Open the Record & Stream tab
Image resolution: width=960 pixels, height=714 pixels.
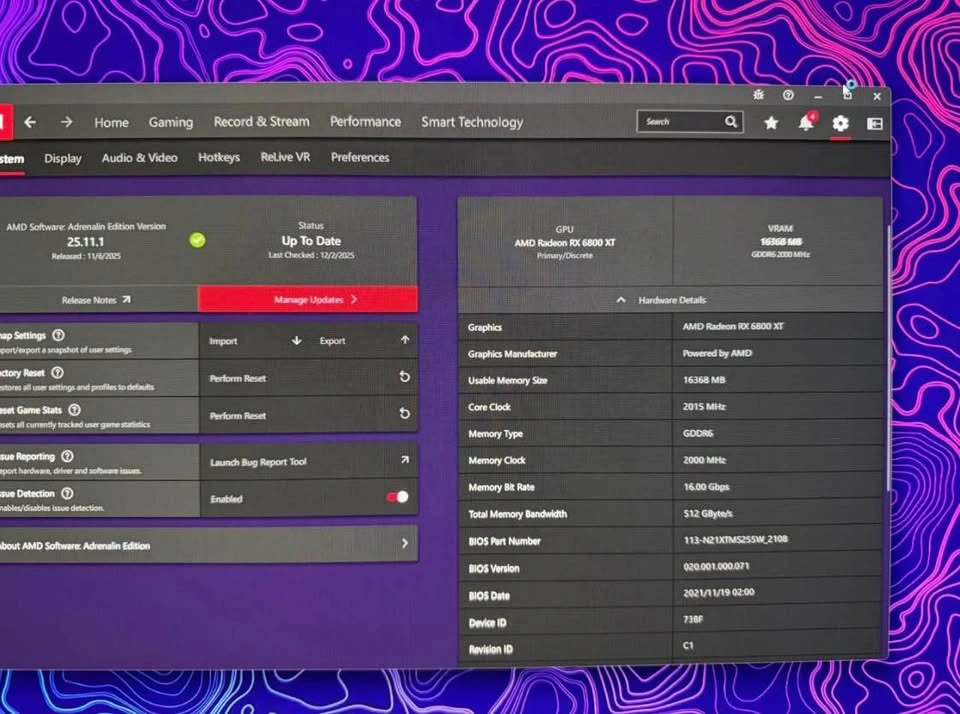[261, 122]
